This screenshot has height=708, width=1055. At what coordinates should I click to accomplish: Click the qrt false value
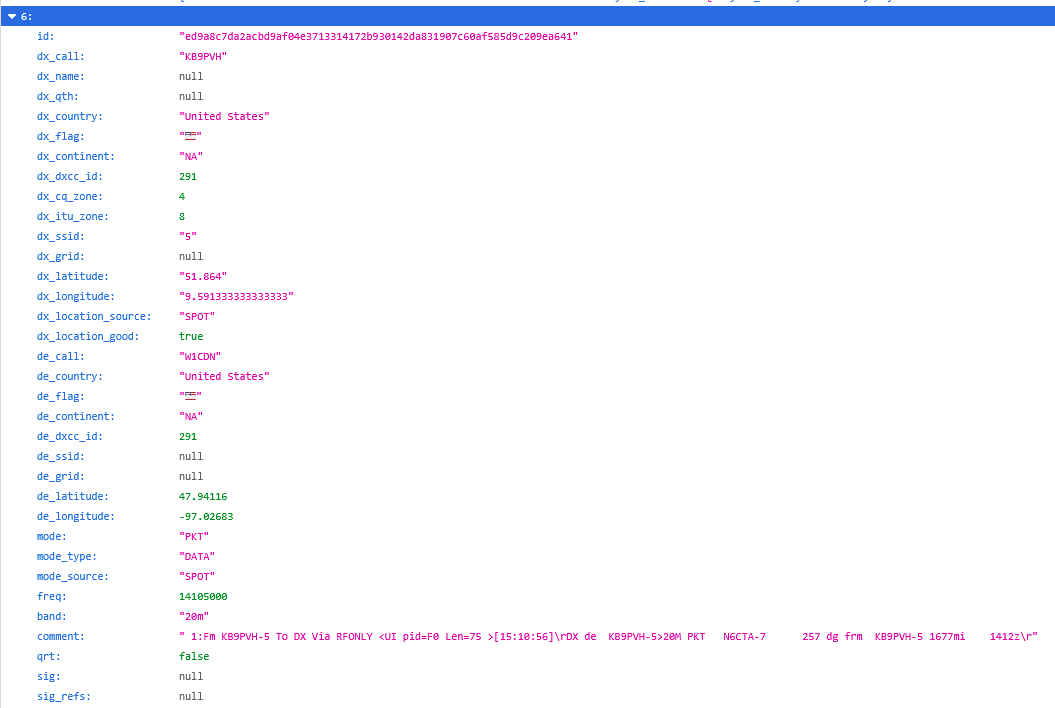(194, 657)
